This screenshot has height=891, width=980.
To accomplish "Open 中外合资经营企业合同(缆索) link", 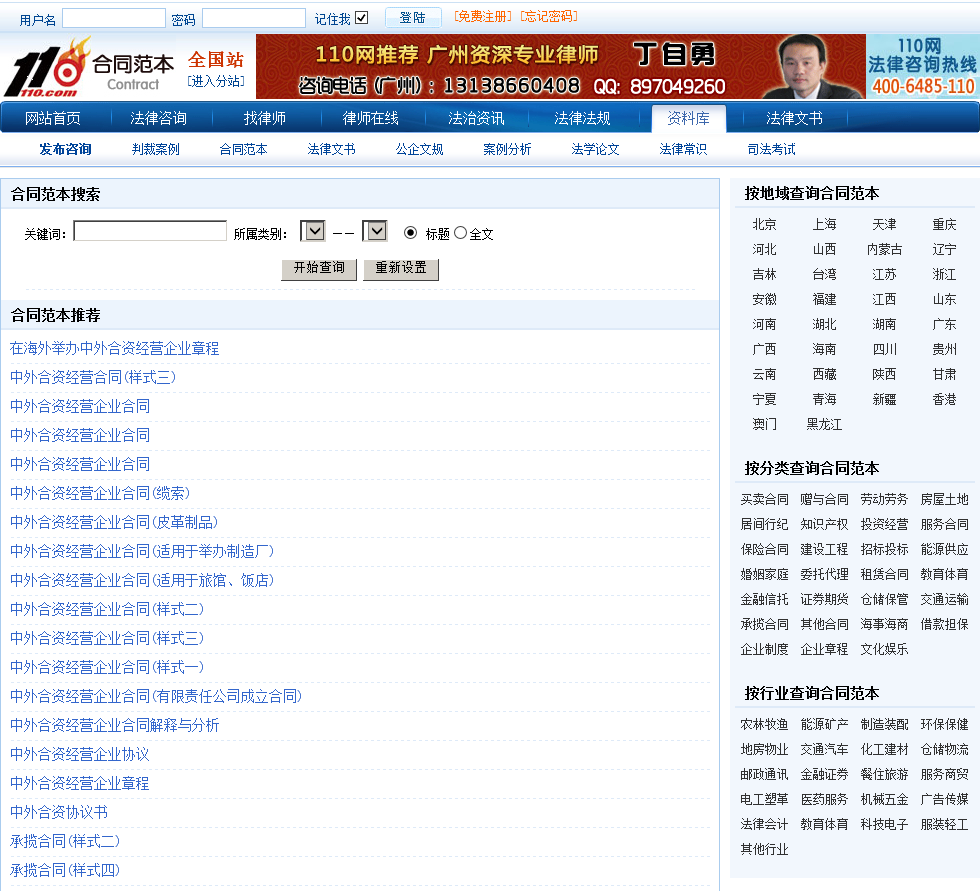I will [99, 494].
